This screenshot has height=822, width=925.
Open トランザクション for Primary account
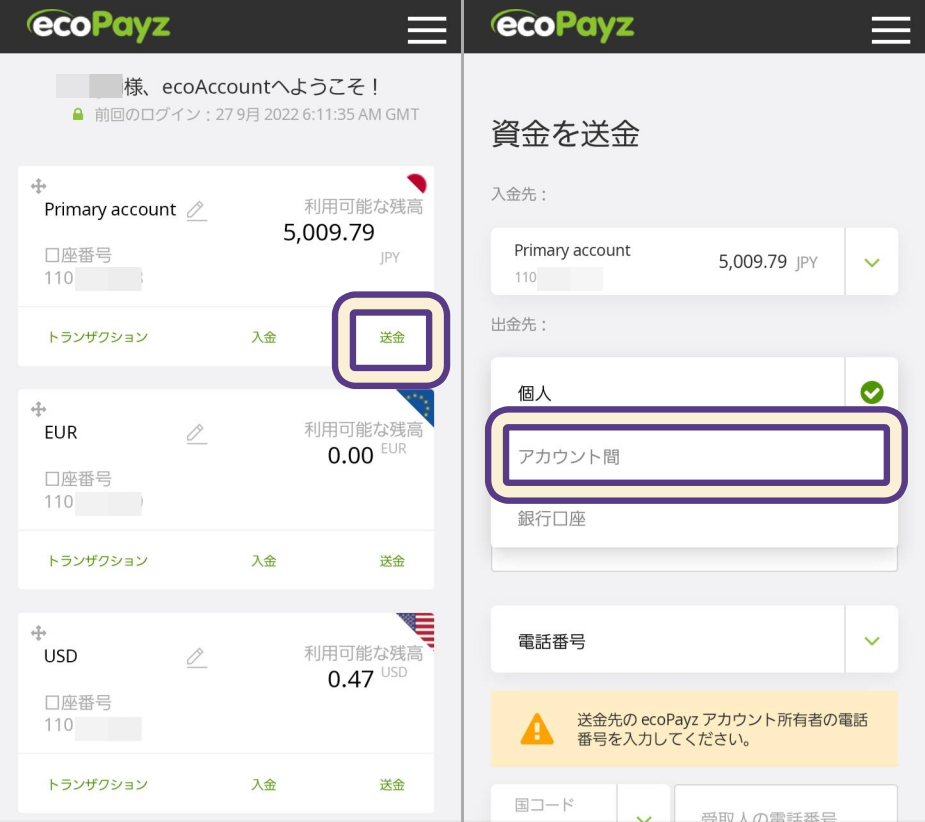click(x=97, y=337)
